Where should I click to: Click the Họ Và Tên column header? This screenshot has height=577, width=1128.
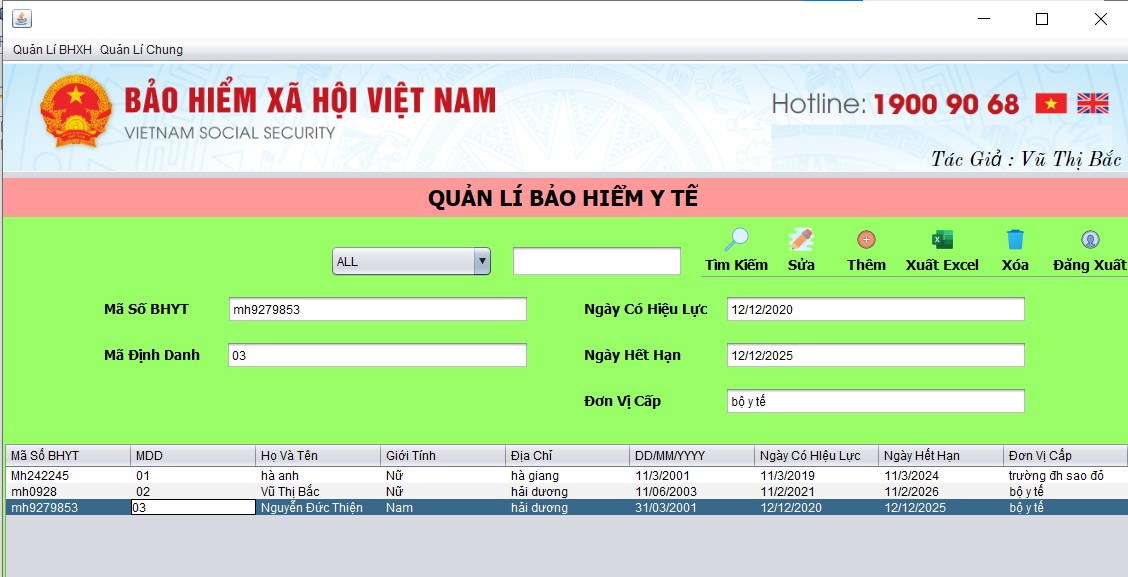[x=318, y=455]
